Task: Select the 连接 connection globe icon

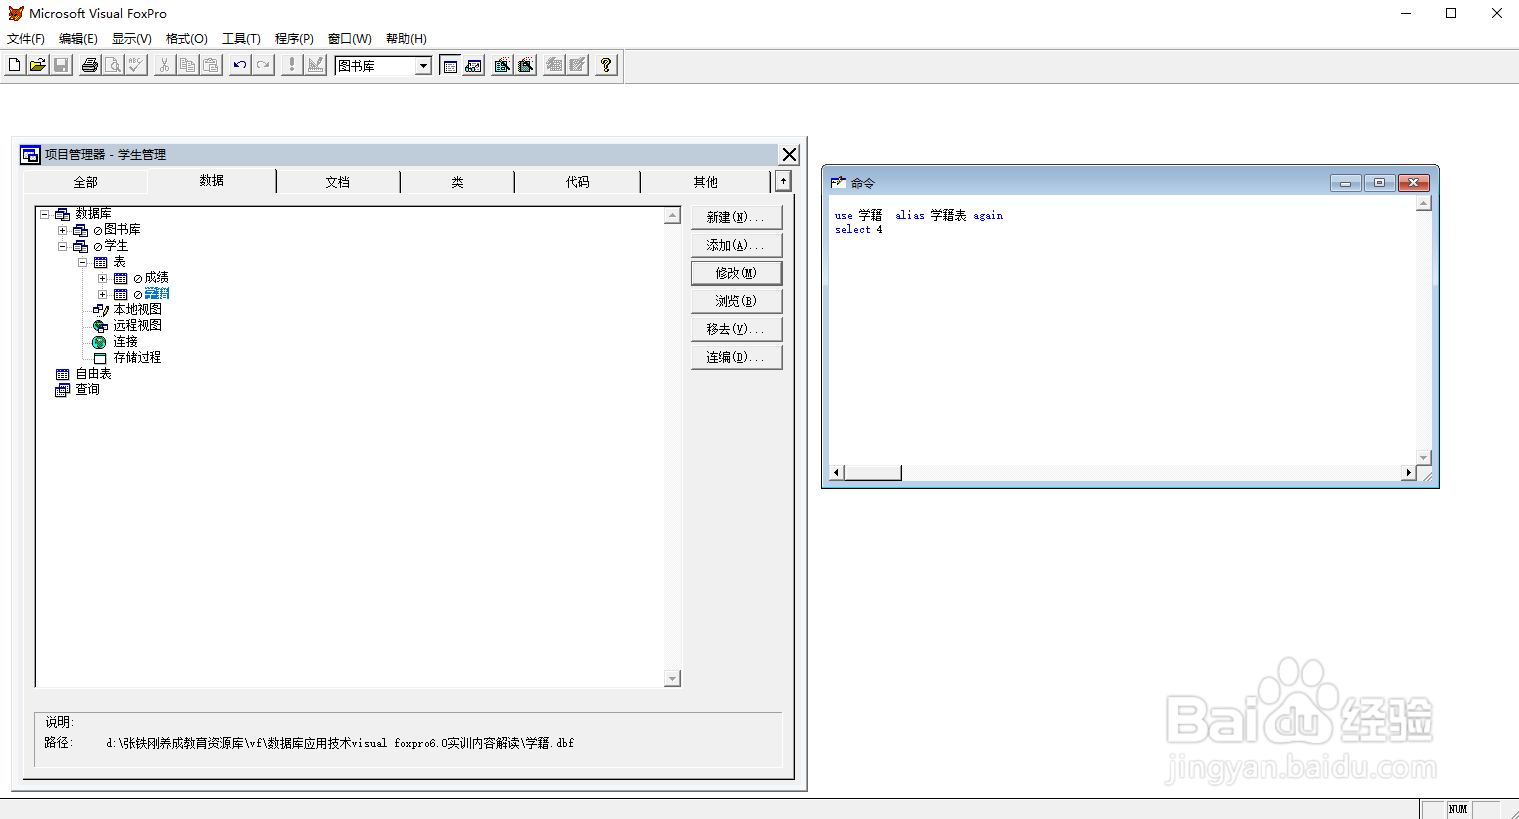Action: coord(100,342)
